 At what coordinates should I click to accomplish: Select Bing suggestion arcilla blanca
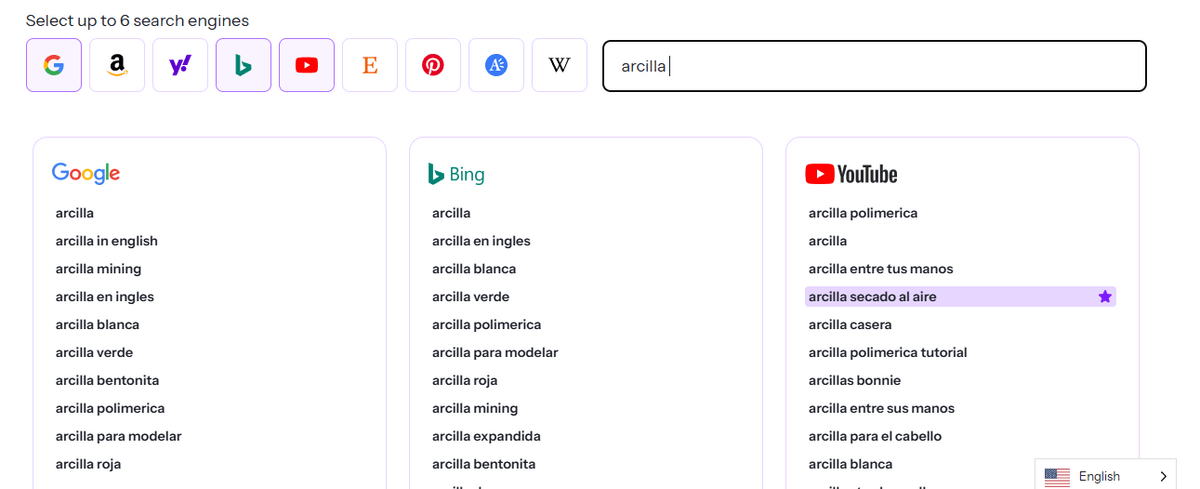point(474,269)
